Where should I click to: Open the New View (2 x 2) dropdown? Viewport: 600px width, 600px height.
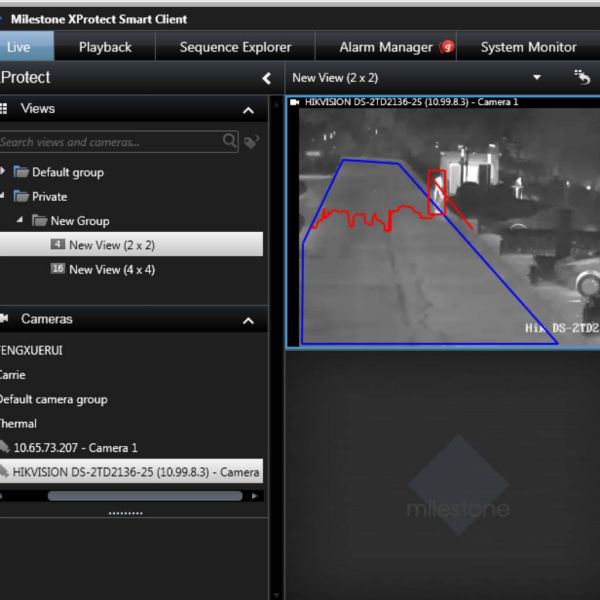[537, 77]
